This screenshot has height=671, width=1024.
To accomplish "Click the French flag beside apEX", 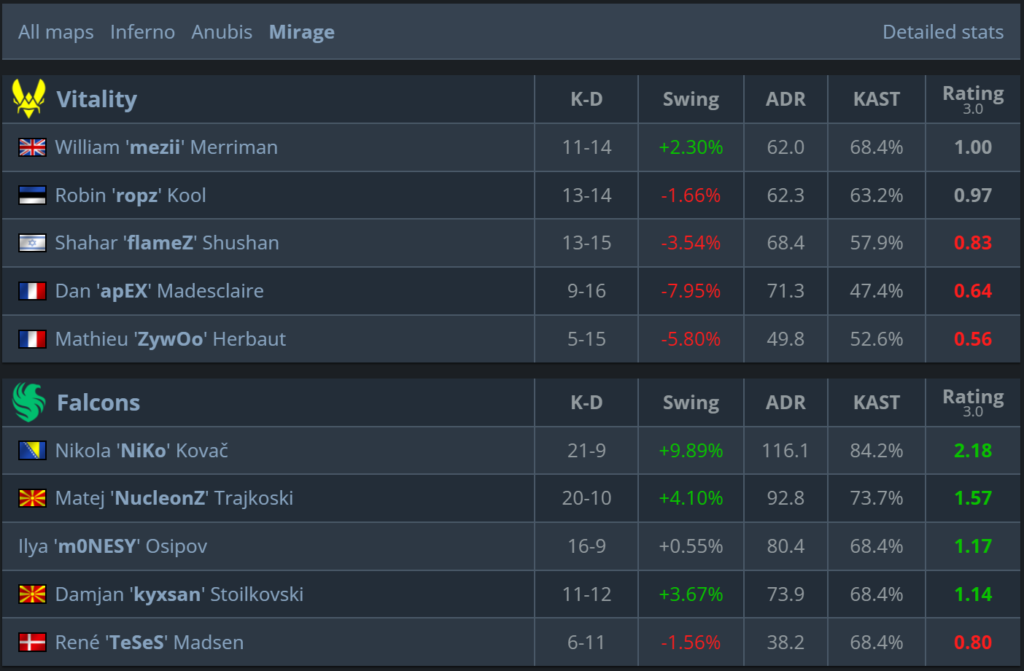I will pyautogui.click(x=33, y=291).
